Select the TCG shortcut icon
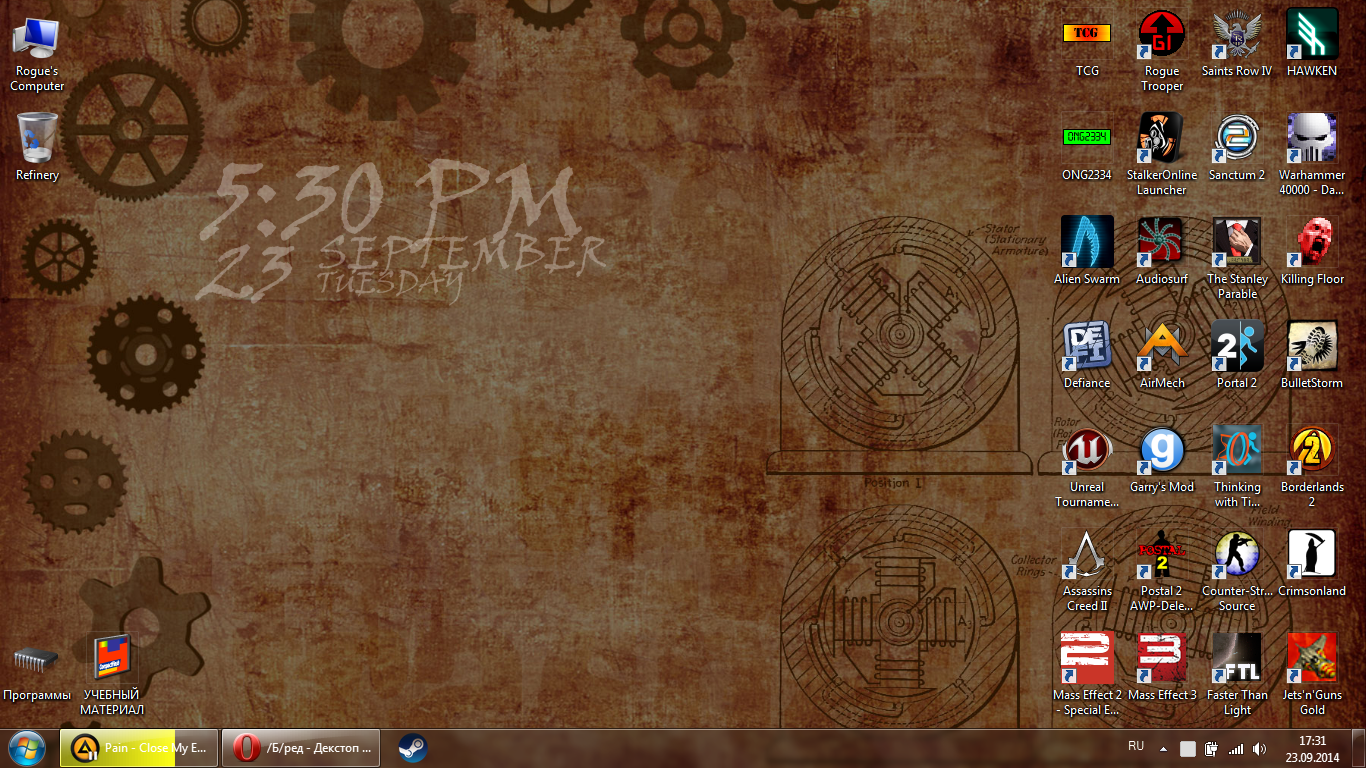Viewport: 1366px width, 768px height. 1087,45
